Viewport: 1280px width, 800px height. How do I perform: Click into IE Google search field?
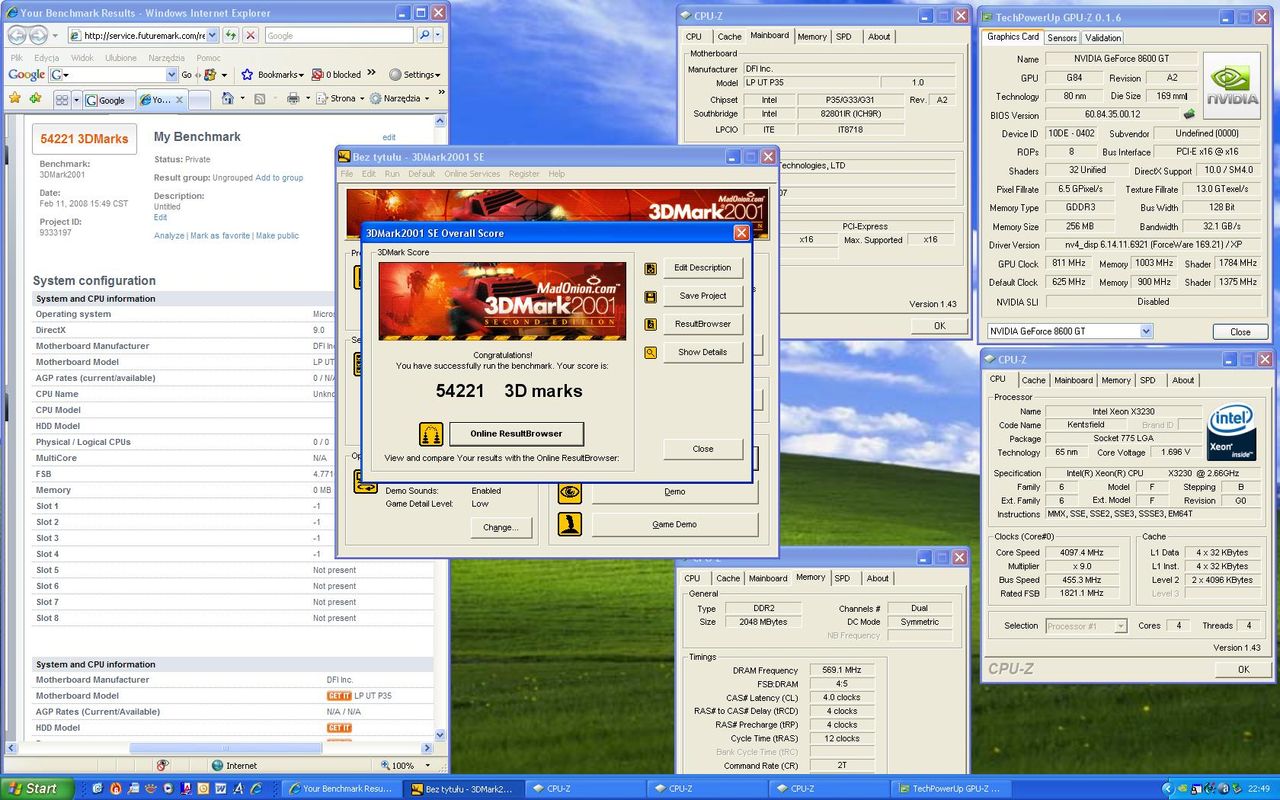[x=338, y=35]
